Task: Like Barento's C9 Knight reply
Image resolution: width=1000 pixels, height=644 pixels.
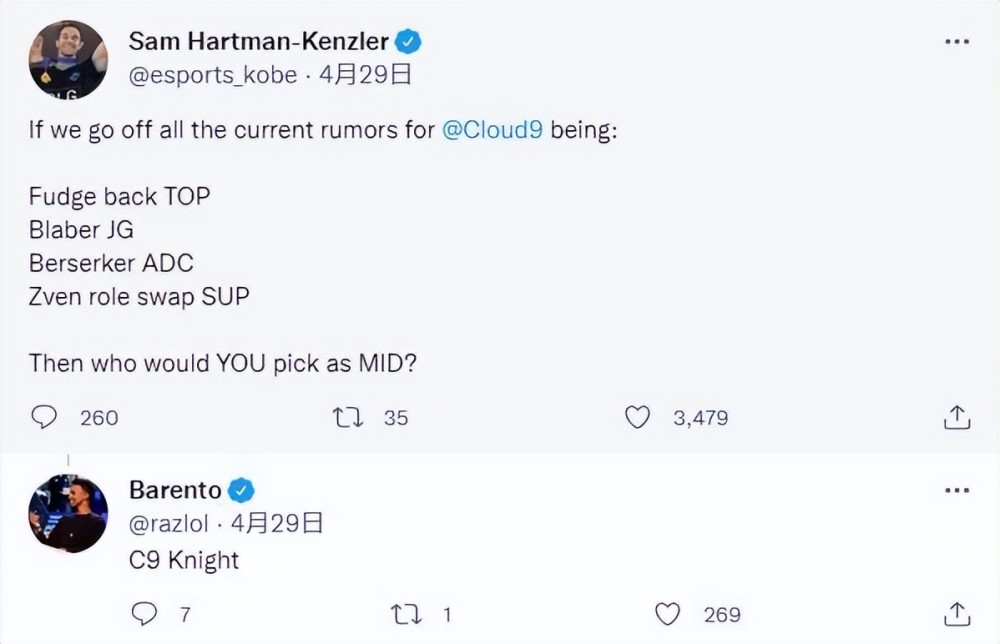Action: point(667,613)
